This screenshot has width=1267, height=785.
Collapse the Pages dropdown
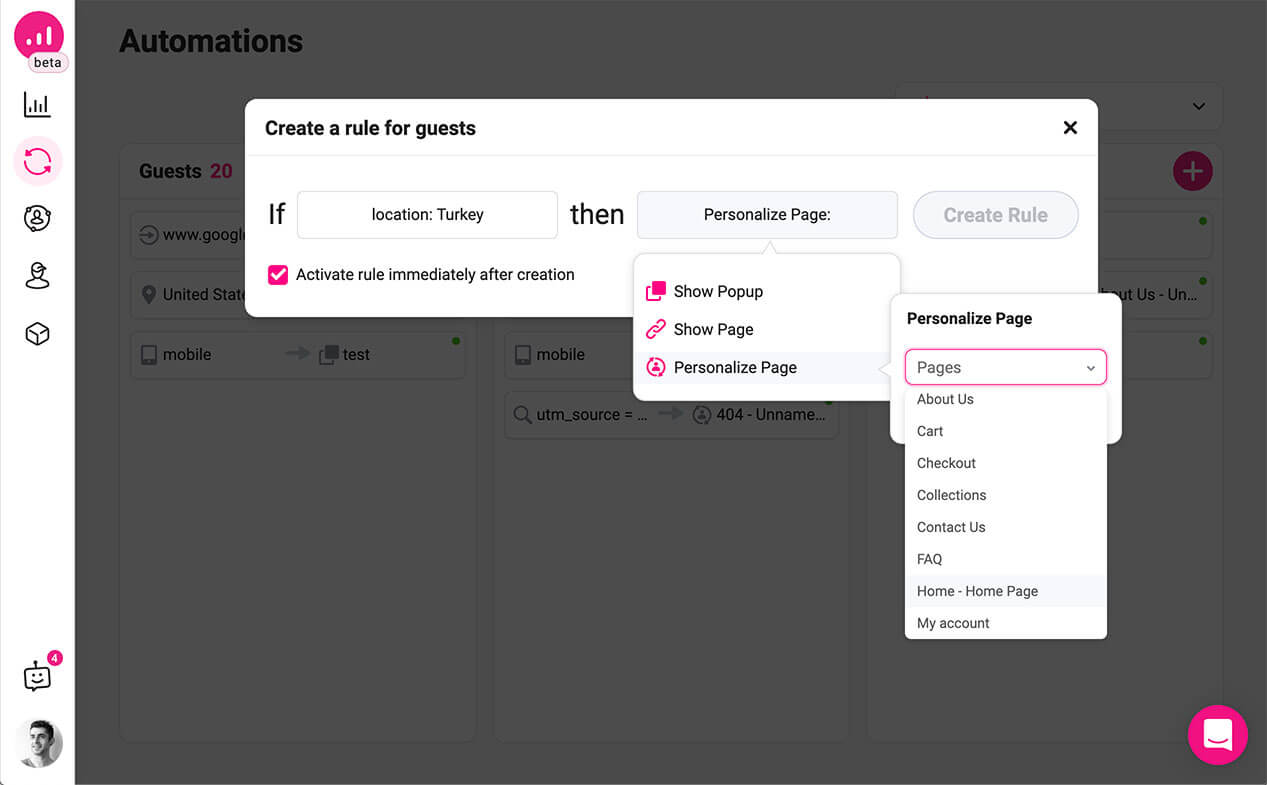tap(1006, 367)
